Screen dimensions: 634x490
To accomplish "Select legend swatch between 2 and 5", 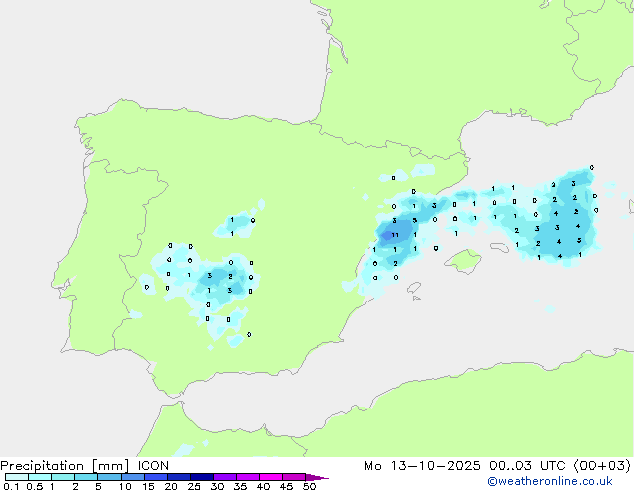I will (x=86, y=477).
